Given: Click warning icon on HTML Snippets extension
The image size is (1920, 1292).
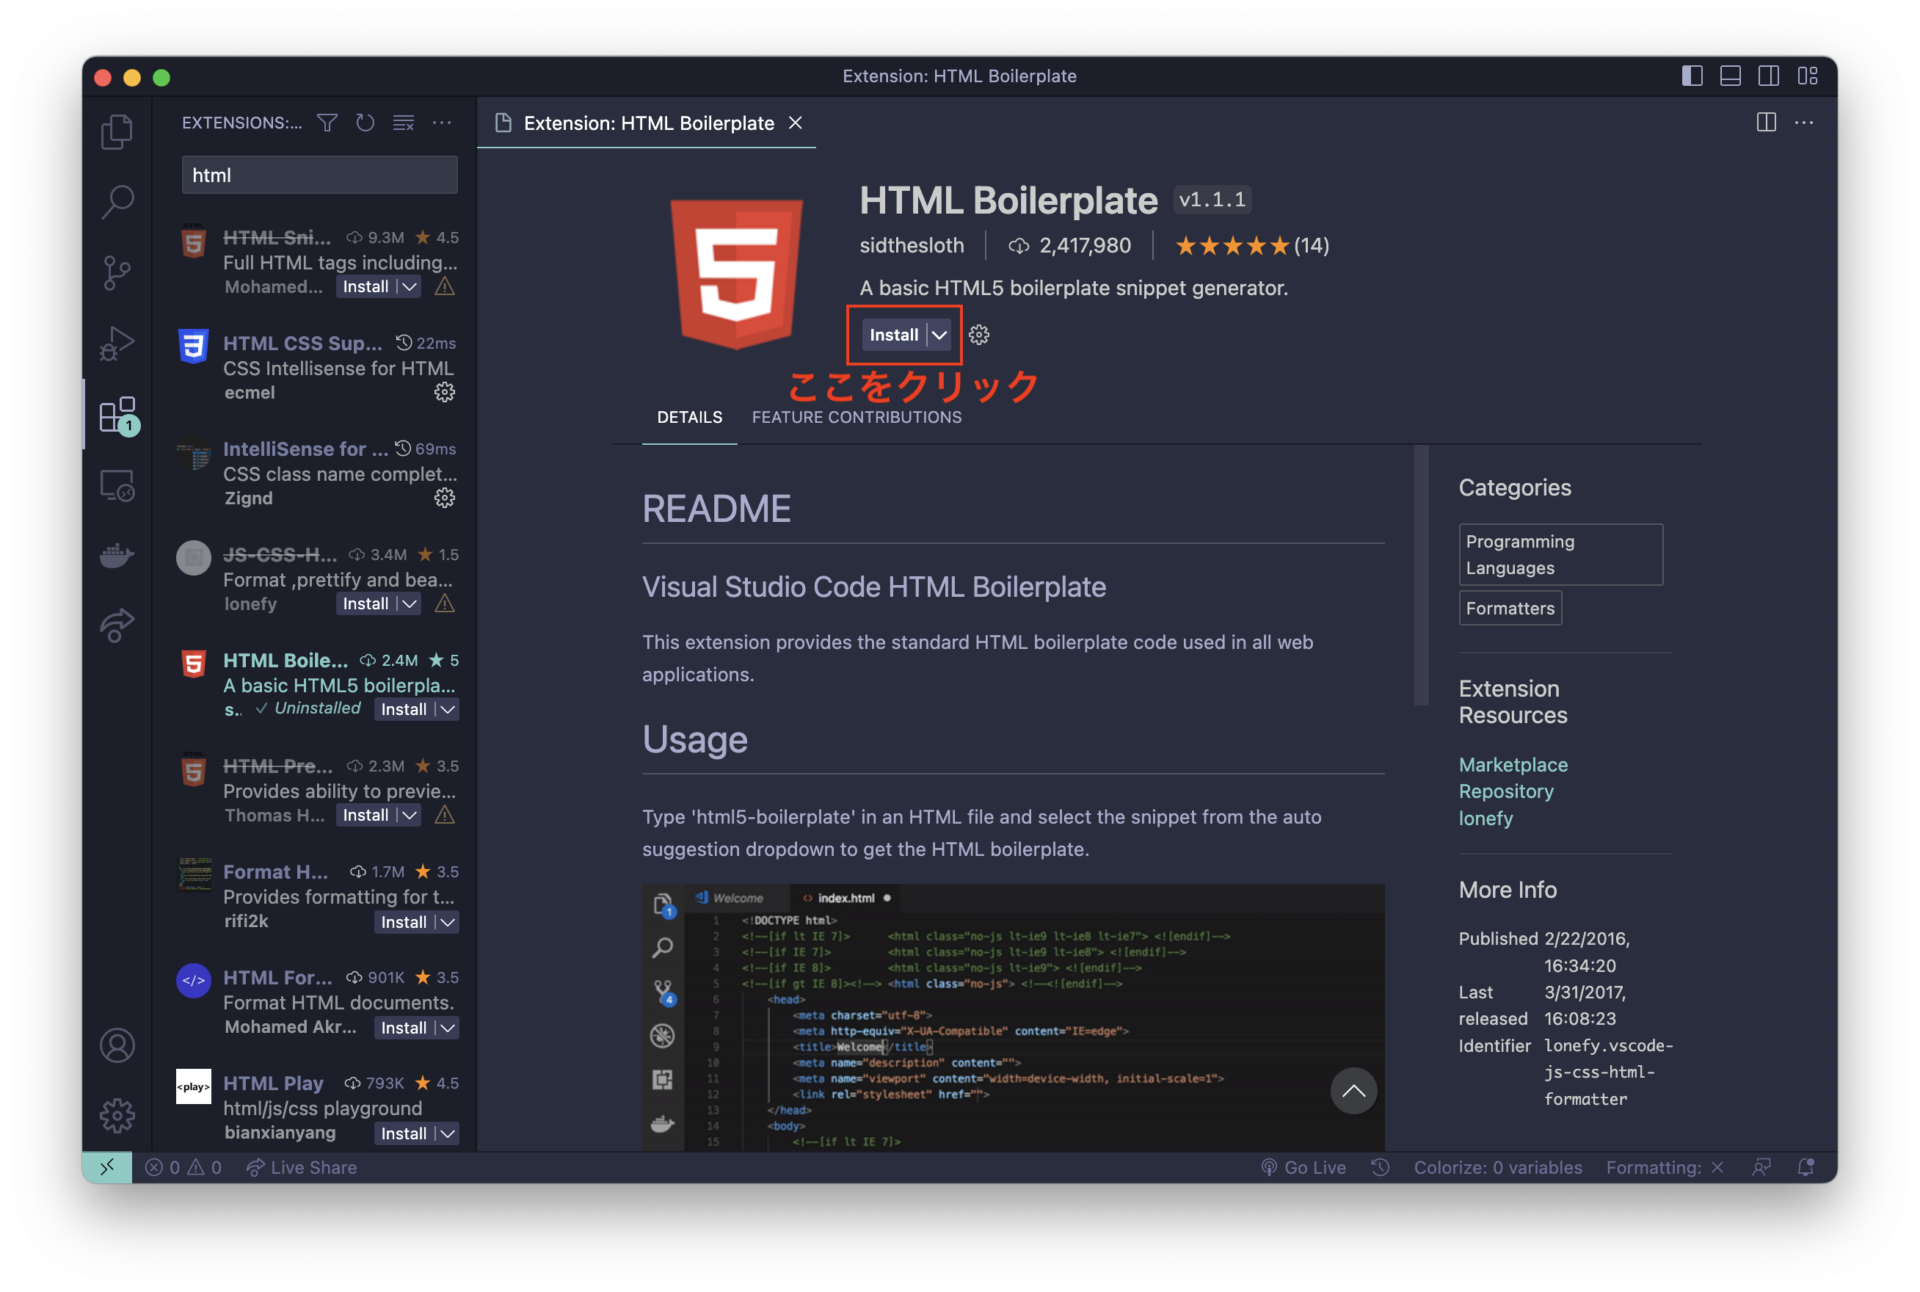Looking at the screenshot, I should (445, 287).
